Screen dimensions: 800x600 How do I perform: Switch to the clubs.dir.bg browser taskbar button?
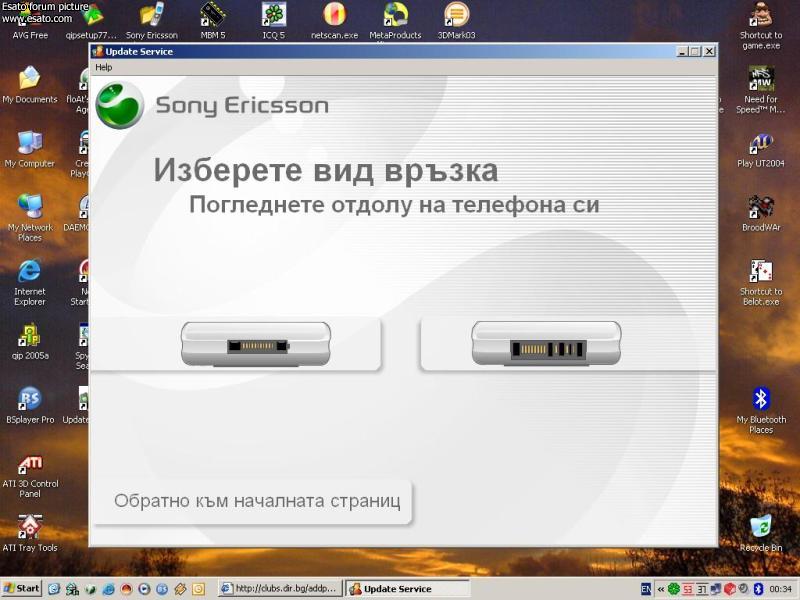tap(280, 589)
